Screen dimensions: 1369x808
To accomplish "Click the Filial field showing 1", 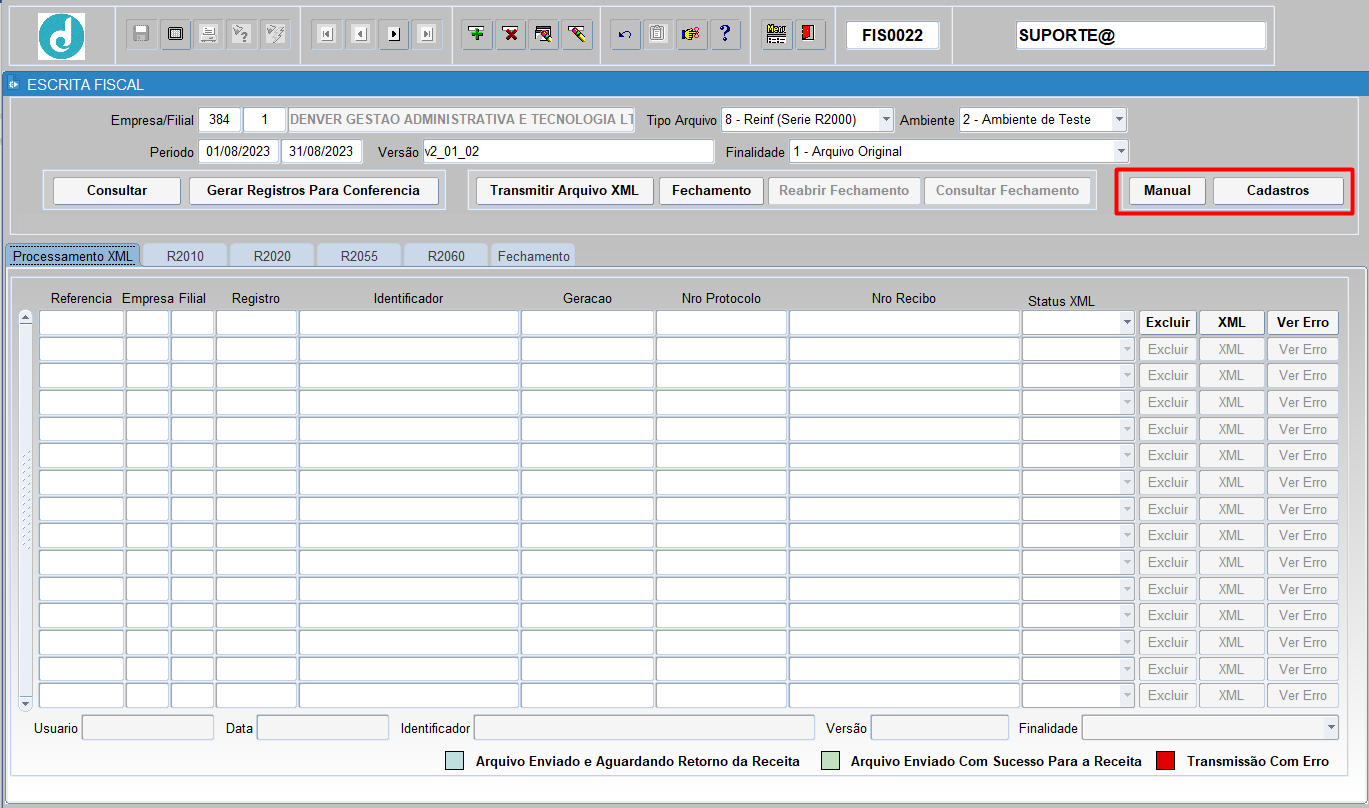I will [265, 120].
